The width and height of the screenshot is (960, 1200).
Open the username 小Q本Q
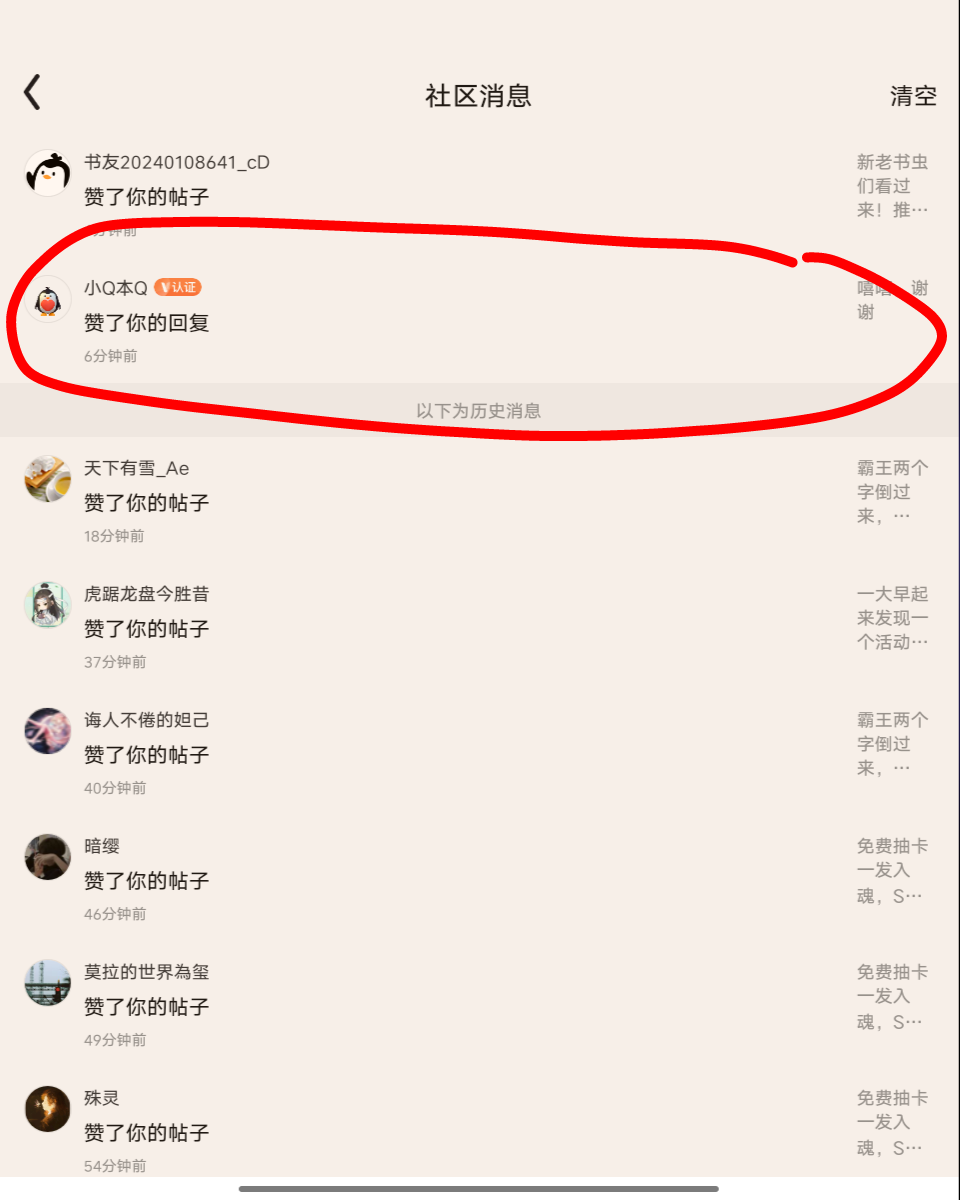pos(115,288)
